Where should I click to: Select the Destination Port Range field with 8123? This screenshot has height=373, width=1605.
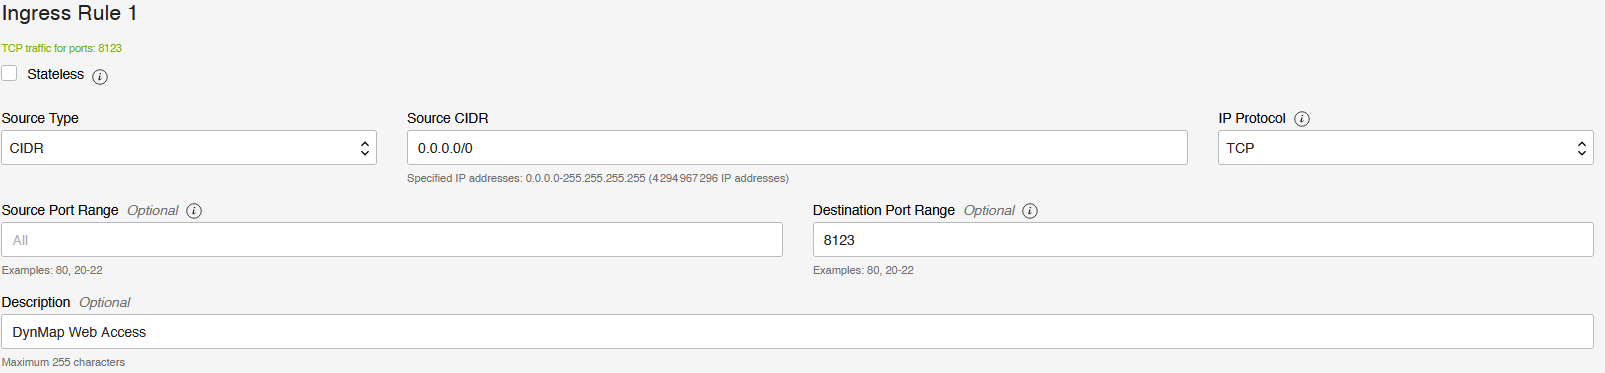(x=1203, y=240)
